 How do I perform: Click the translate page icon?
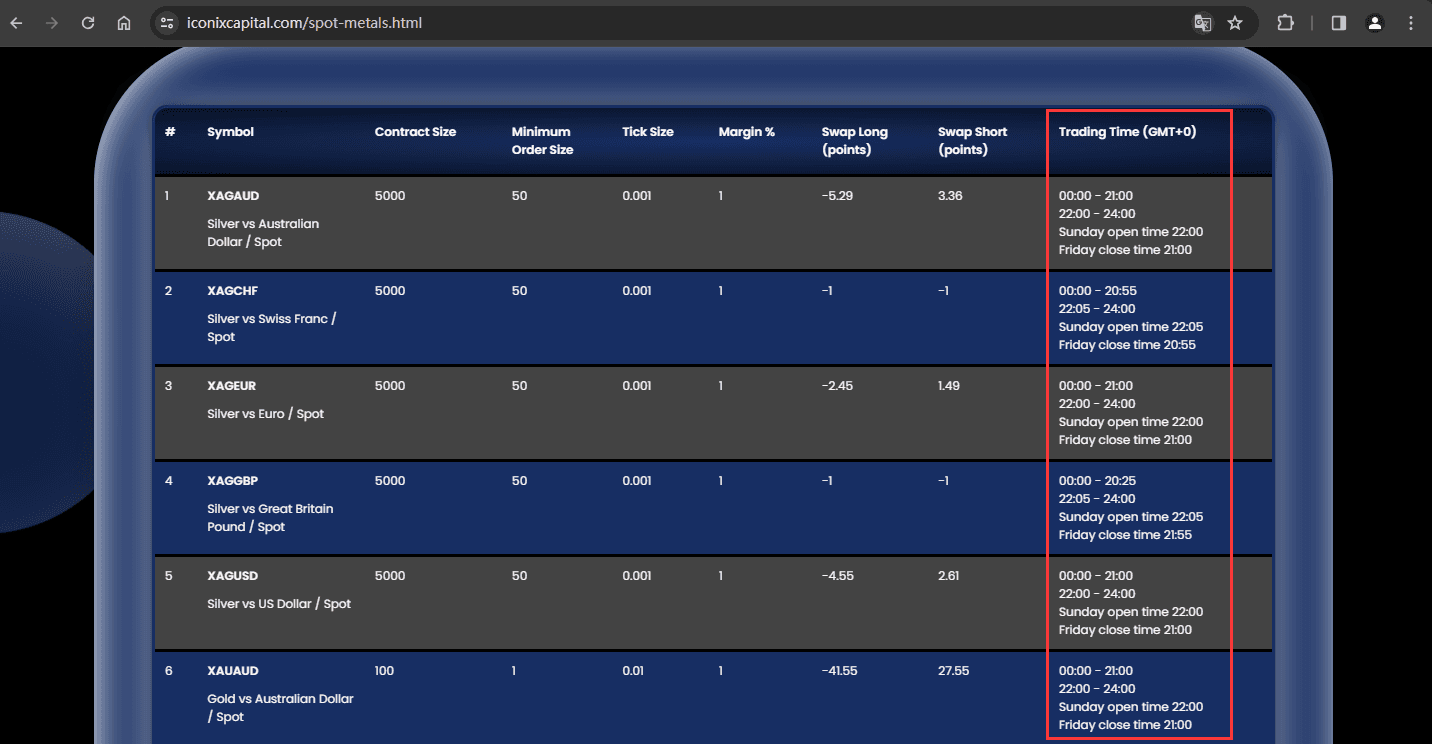coord(1203,23)
